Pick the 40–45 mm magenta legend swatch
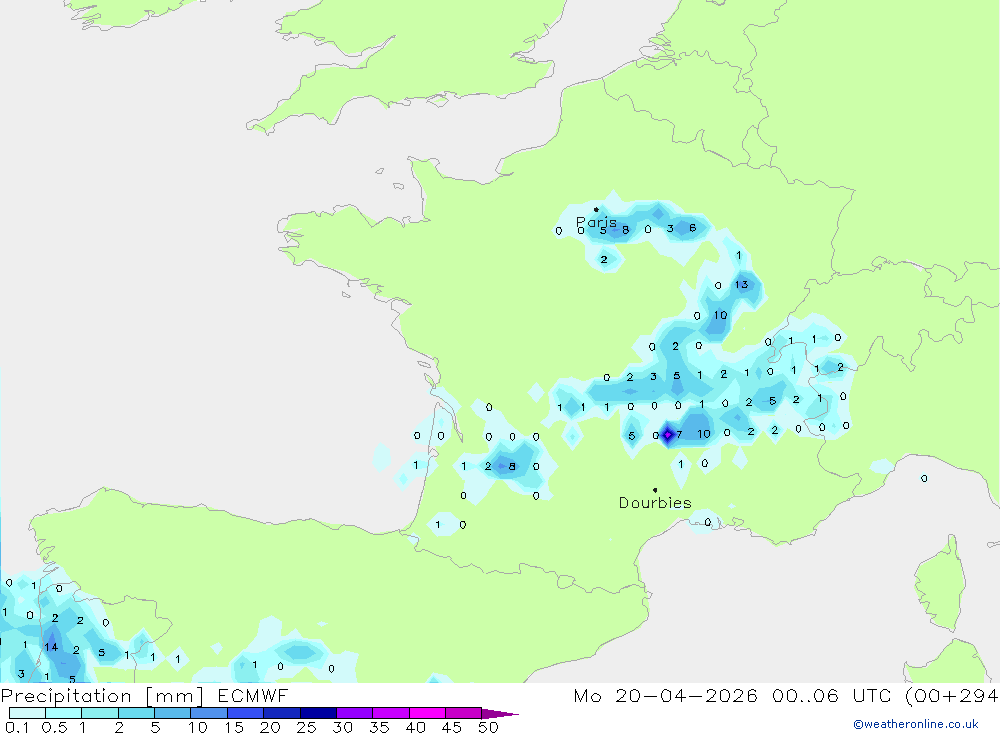This screenshot has width=1000, height=733. pyautogui.click(x=427, y=713)
